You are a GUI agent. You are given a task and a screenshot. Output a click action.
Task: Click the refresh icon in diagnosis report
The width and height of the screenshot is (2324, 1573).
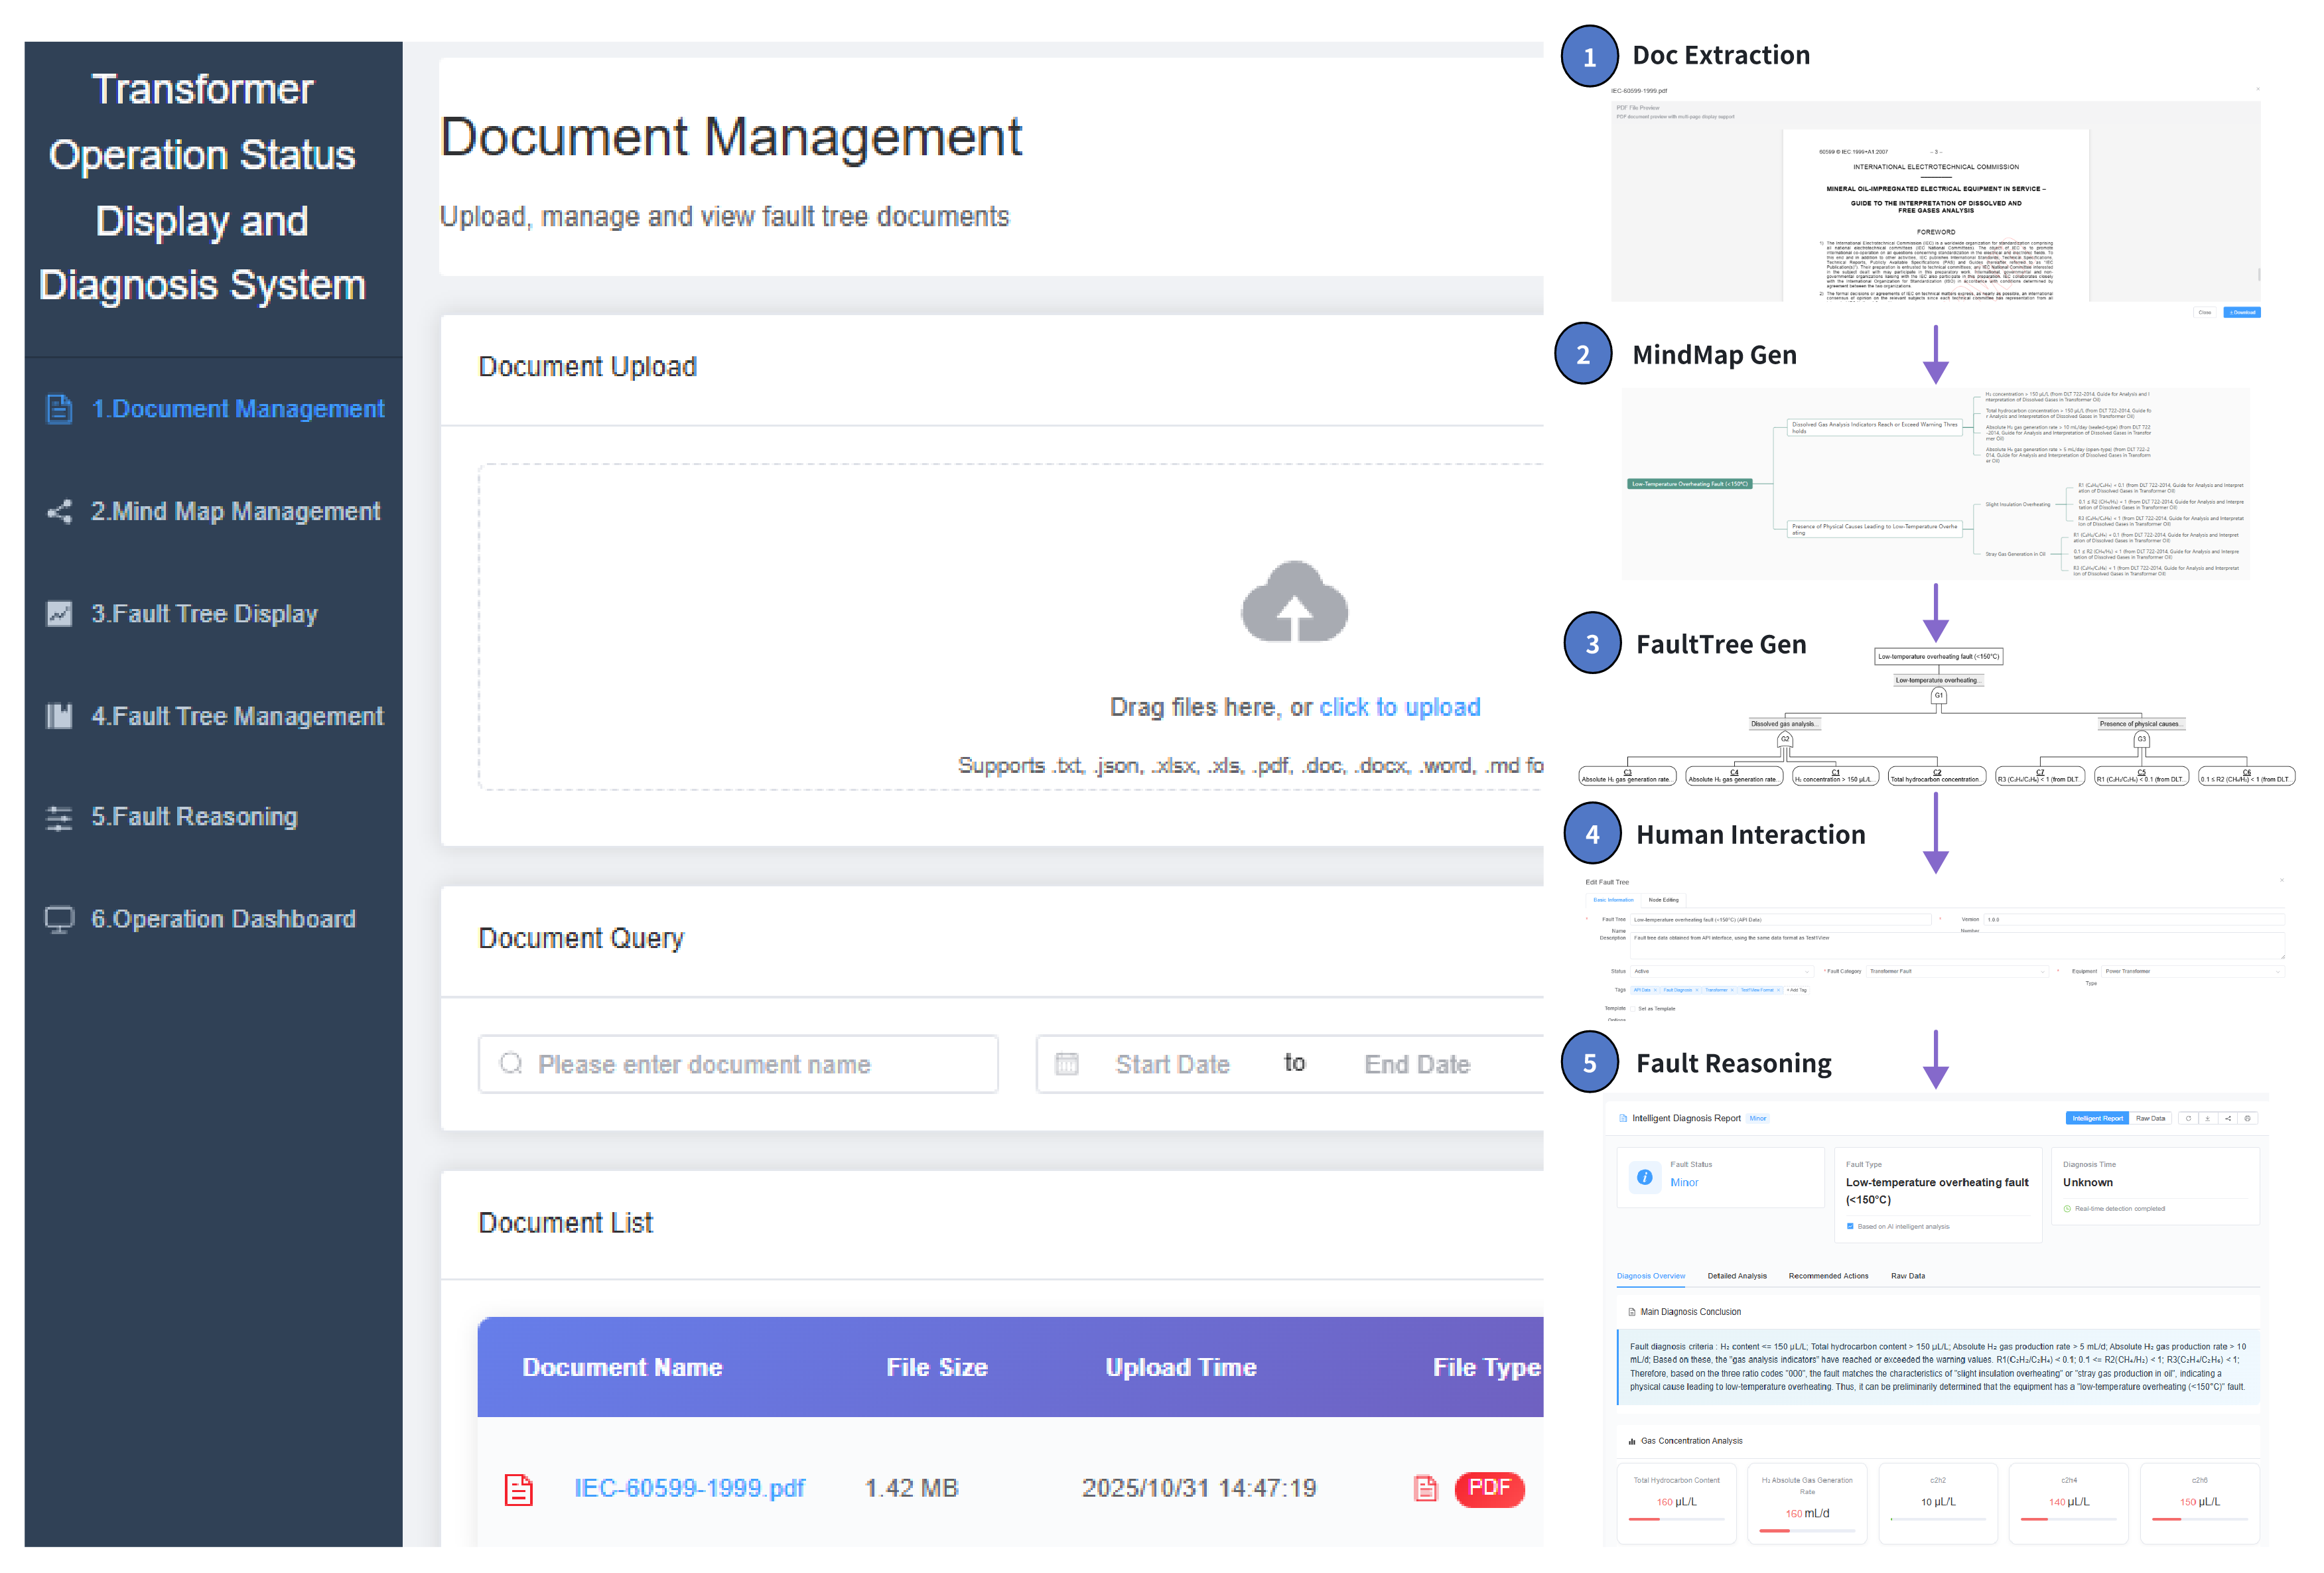click(x=2188, y=1118)
